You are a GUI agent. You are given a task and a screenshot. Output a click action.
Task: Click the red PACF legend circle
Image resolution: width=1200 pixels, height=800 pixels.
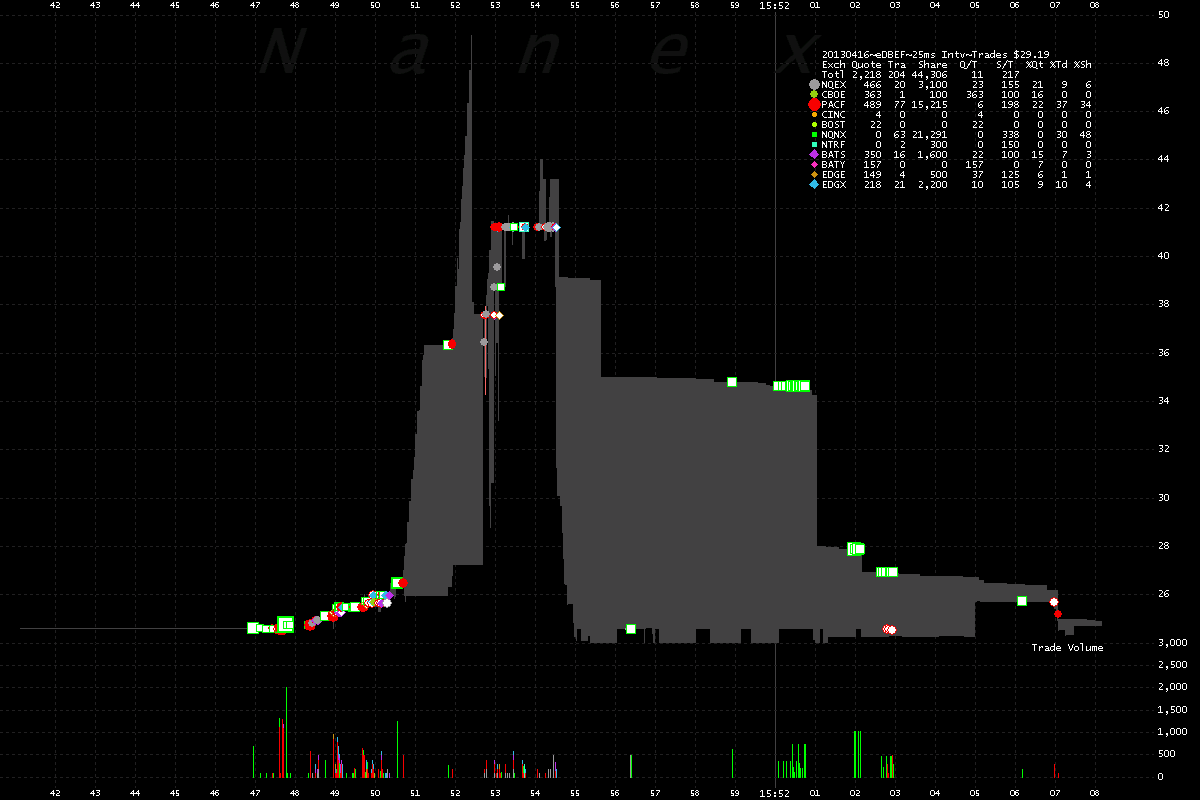(814, 104)
